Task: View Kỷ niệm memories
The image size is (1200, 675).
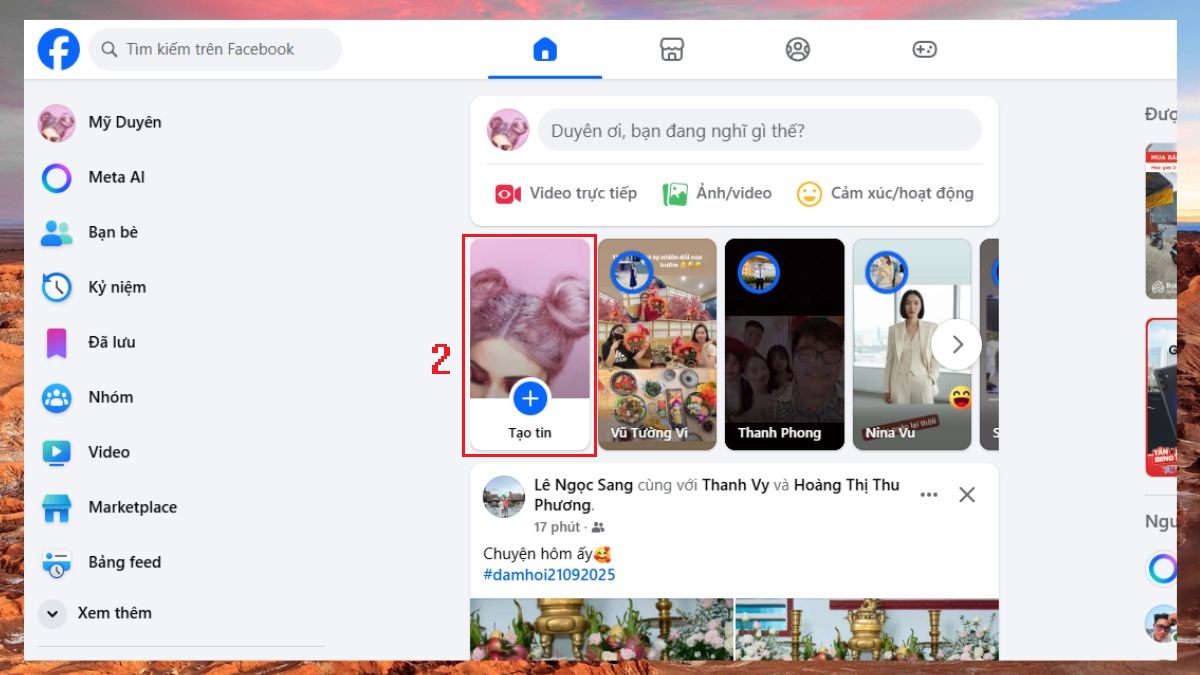Action: click(117, 287)
